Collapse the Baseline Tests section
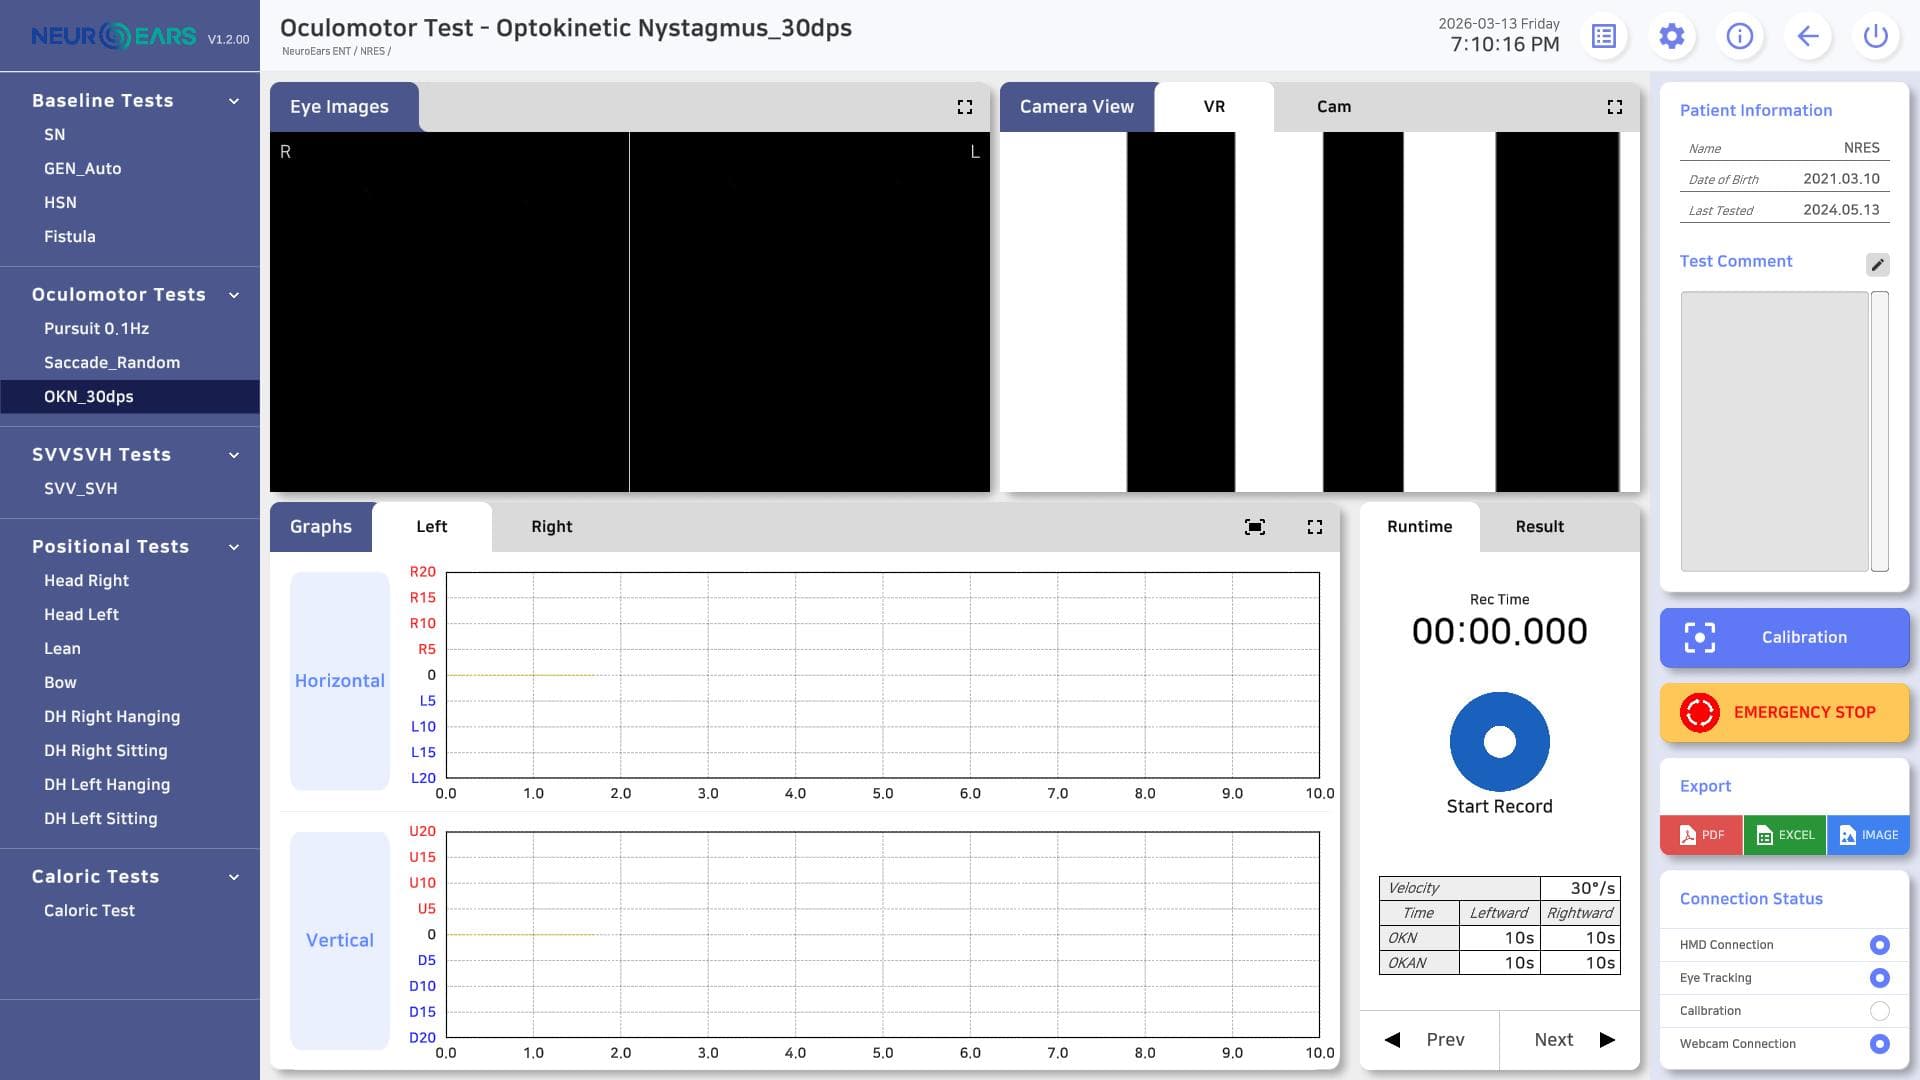The width and height of the screenshot is (1920, 1080). coord(234,101)
